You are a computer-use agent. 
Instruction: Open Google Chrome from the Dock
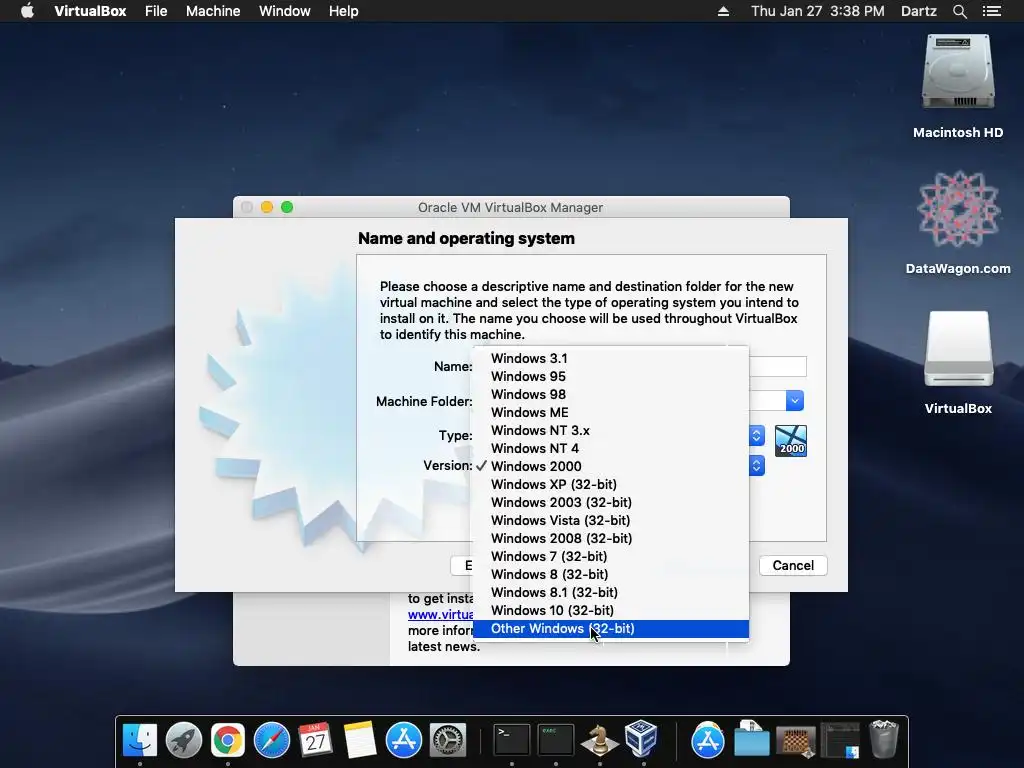pos(227,740)
